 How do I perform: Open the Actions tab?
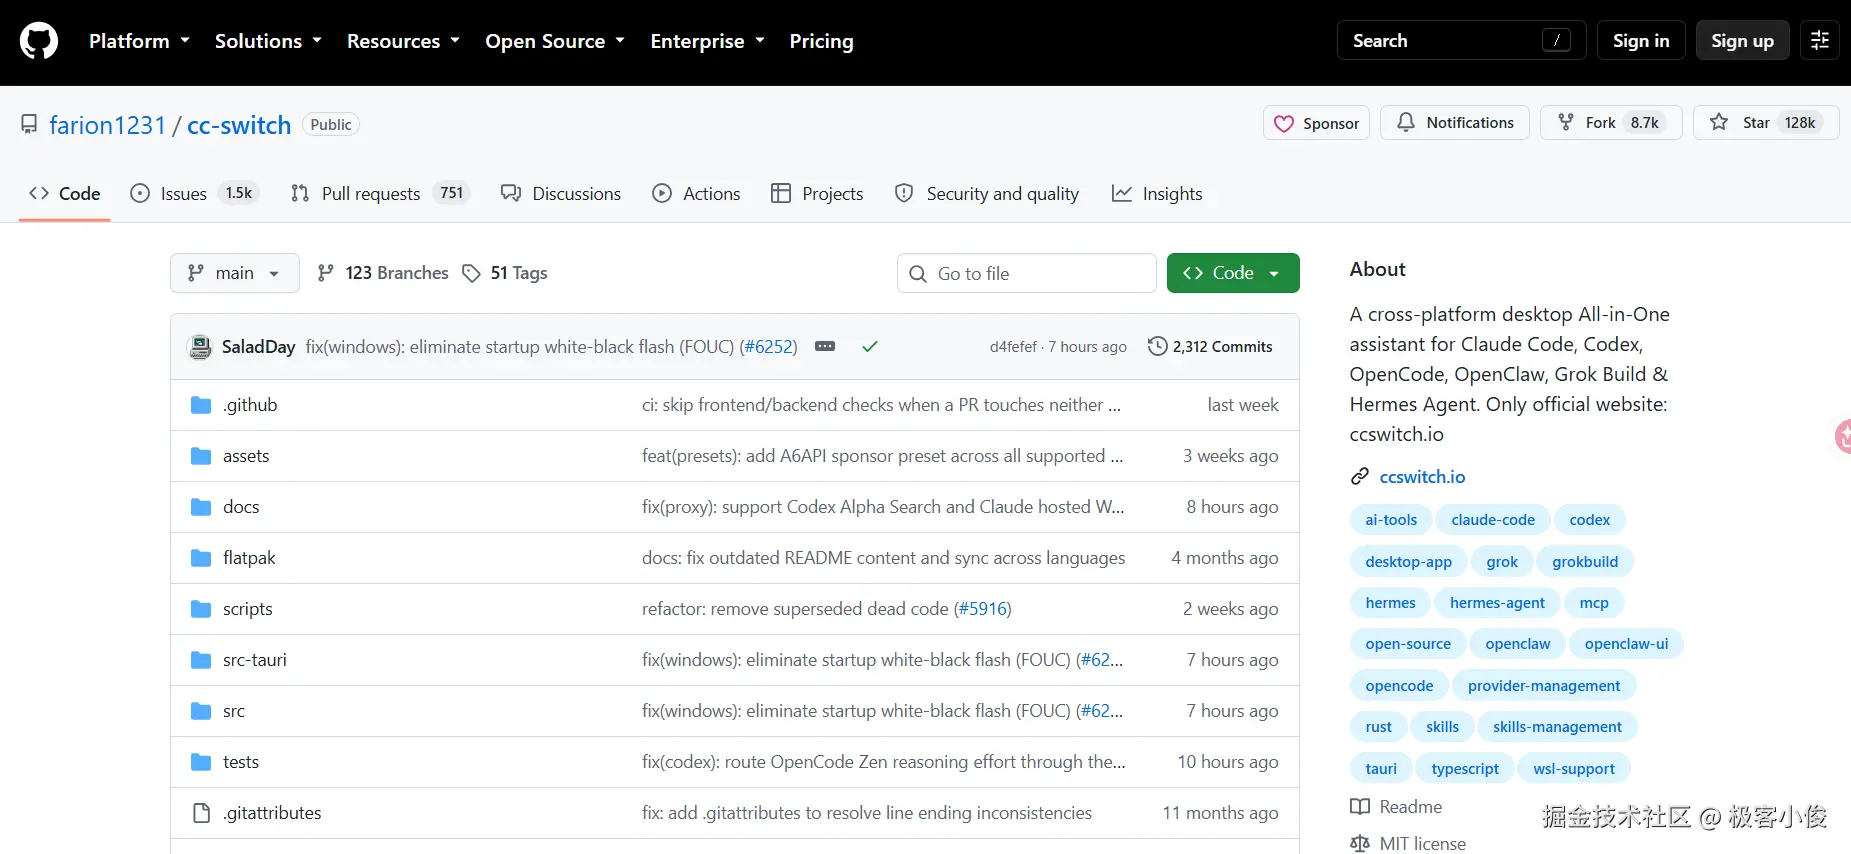[x=697, y=194]
